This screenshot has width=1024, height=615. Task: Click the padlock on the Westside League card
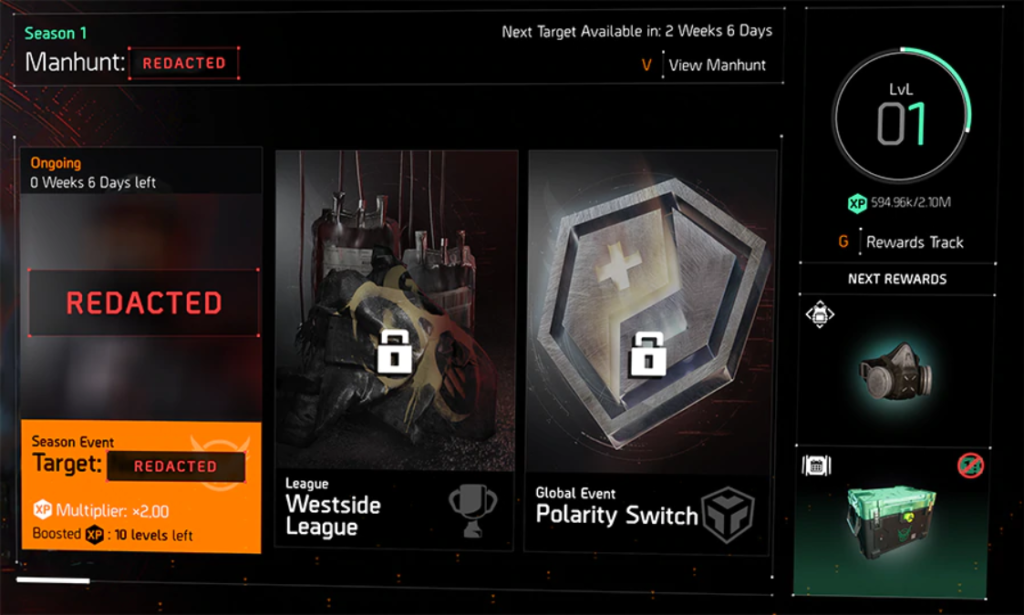pyautogui.click(x=394, y=353)
